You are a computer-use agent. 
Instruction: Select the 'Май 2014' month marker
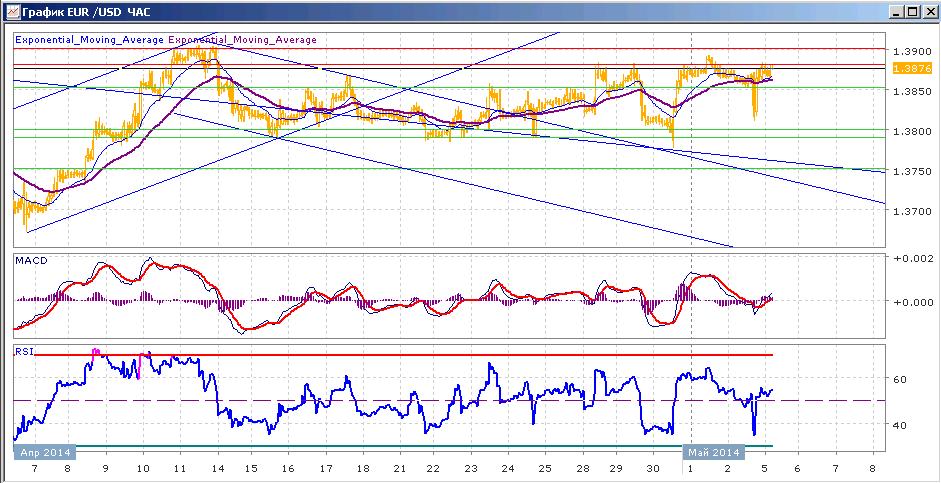click(715, 452)
